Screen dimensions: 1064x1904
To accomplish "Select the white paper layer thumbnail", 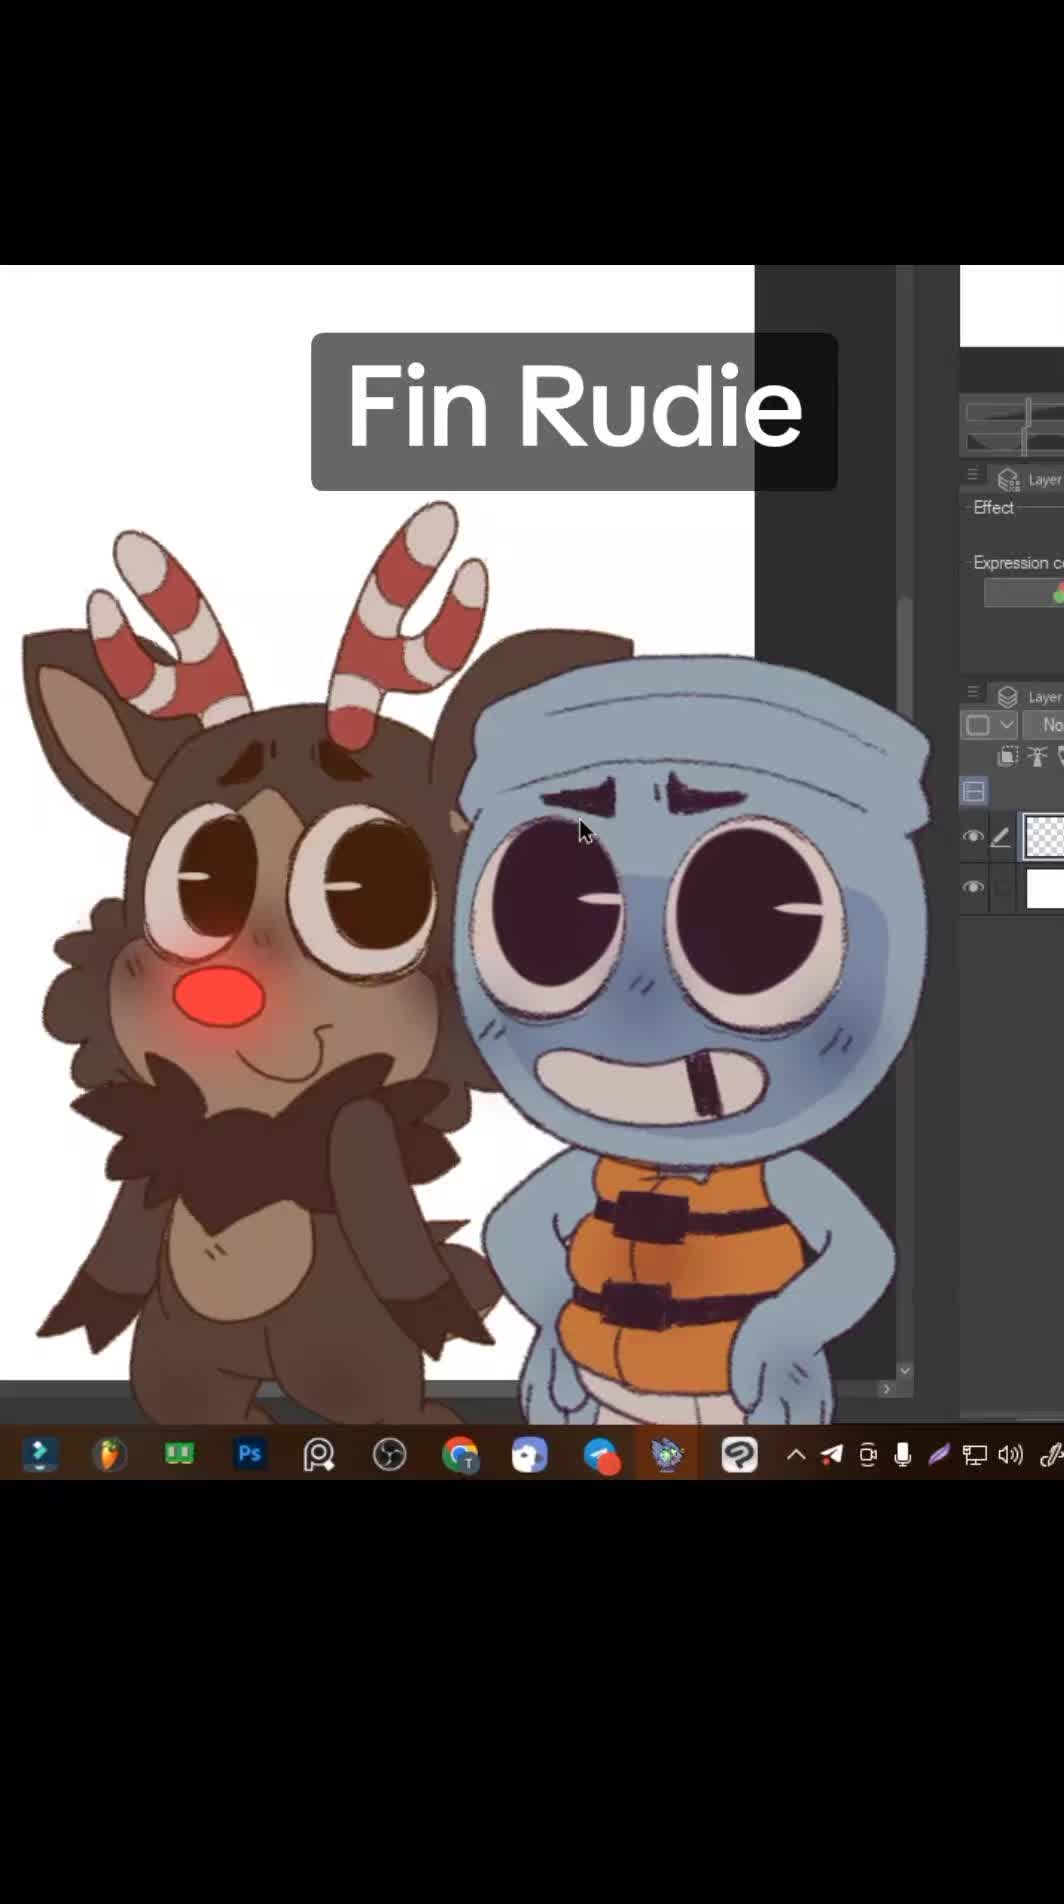I will [x=1045, y=888].
